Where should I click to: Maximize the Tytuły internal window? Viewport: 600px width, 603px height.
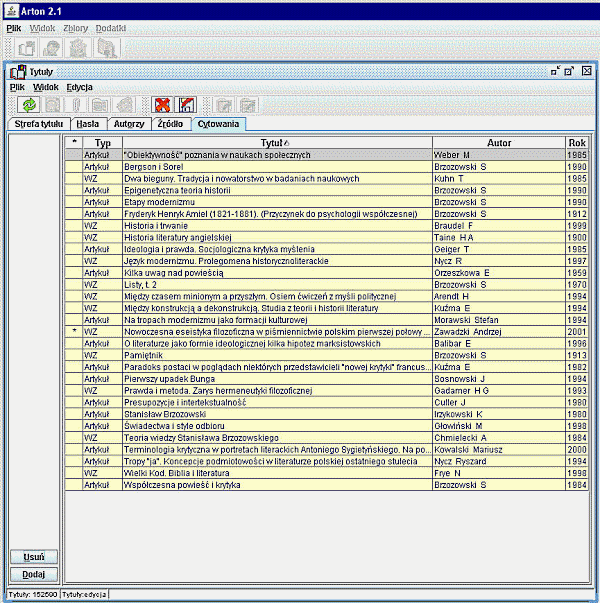569,71
